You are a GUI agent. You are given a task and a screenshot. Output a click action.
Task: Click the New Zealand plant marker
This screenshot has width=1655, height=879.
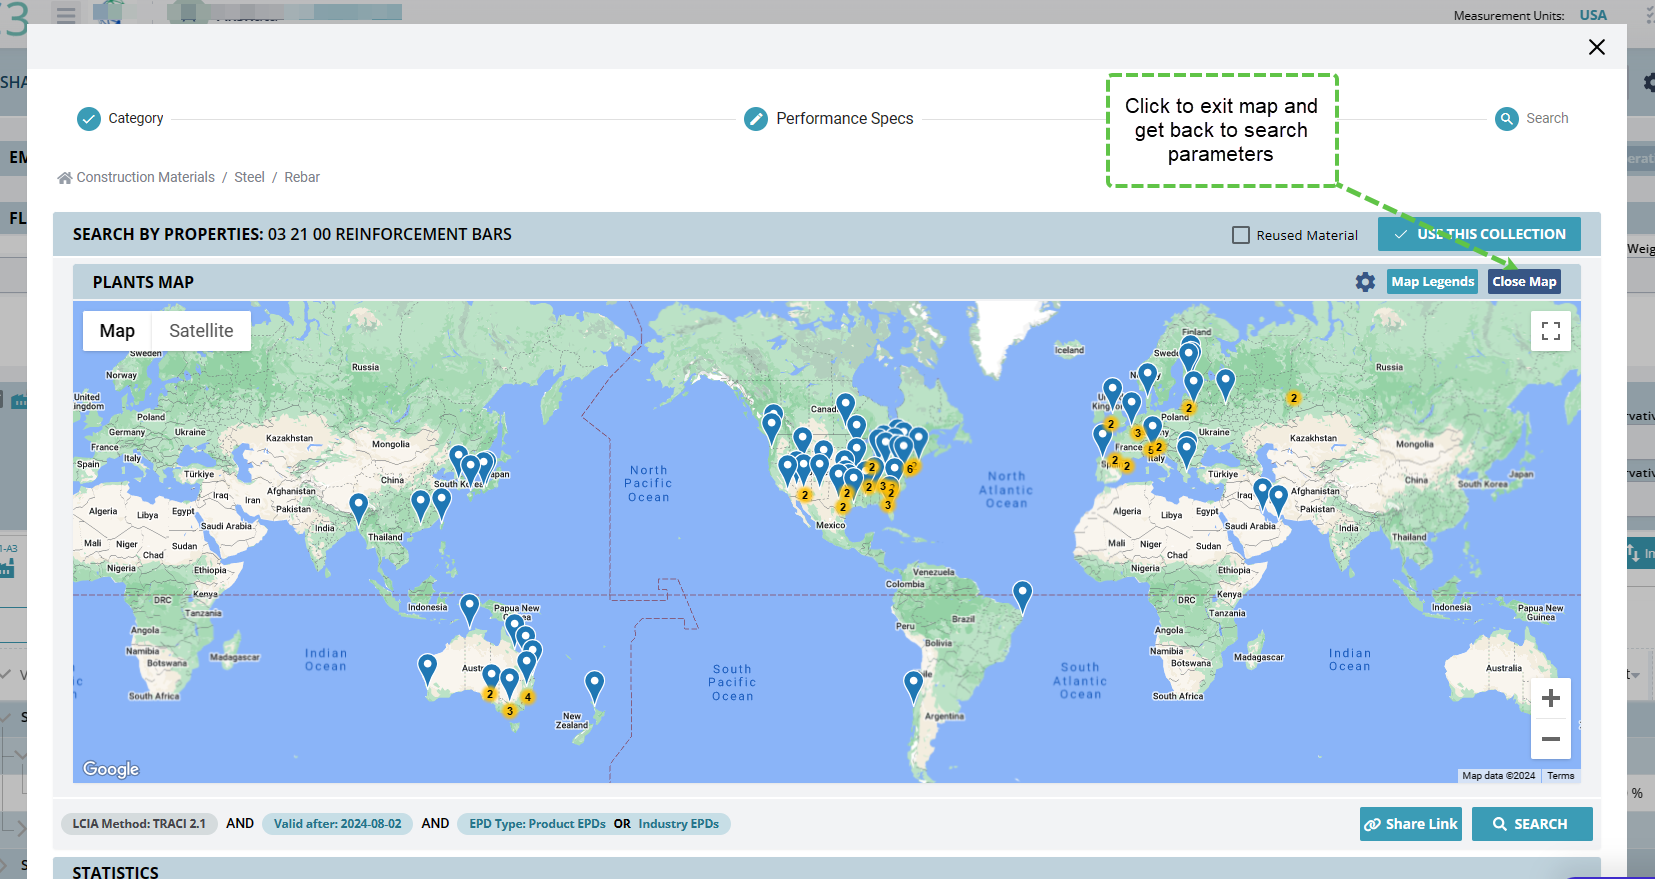tap(594, 685)
